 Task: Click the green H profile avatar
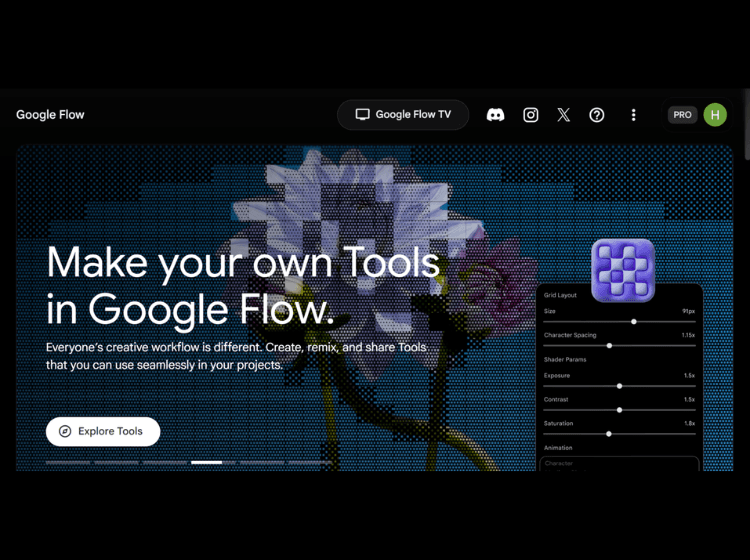(x=715, y=115)
